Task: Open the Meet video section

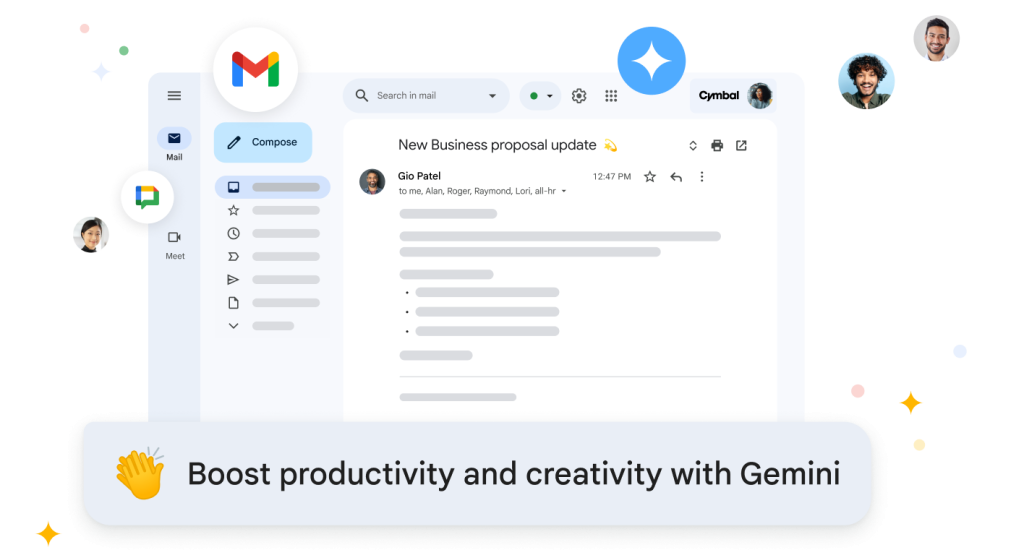Action: [174, 237]
